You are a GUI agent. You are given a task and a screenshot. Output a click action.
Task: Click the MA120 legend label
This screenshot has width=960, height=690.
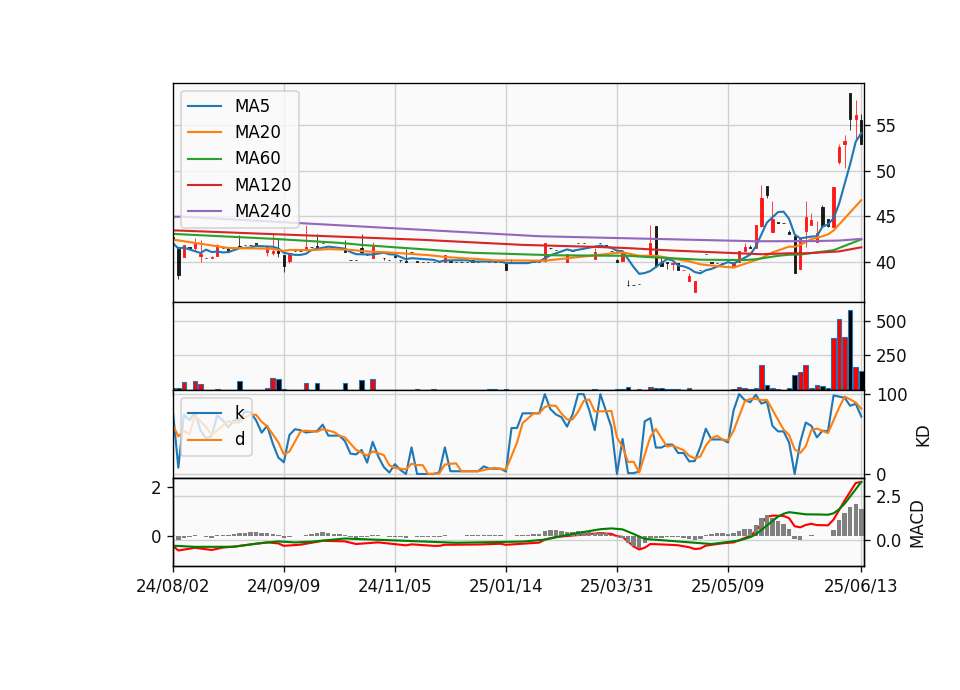[263, 185]
